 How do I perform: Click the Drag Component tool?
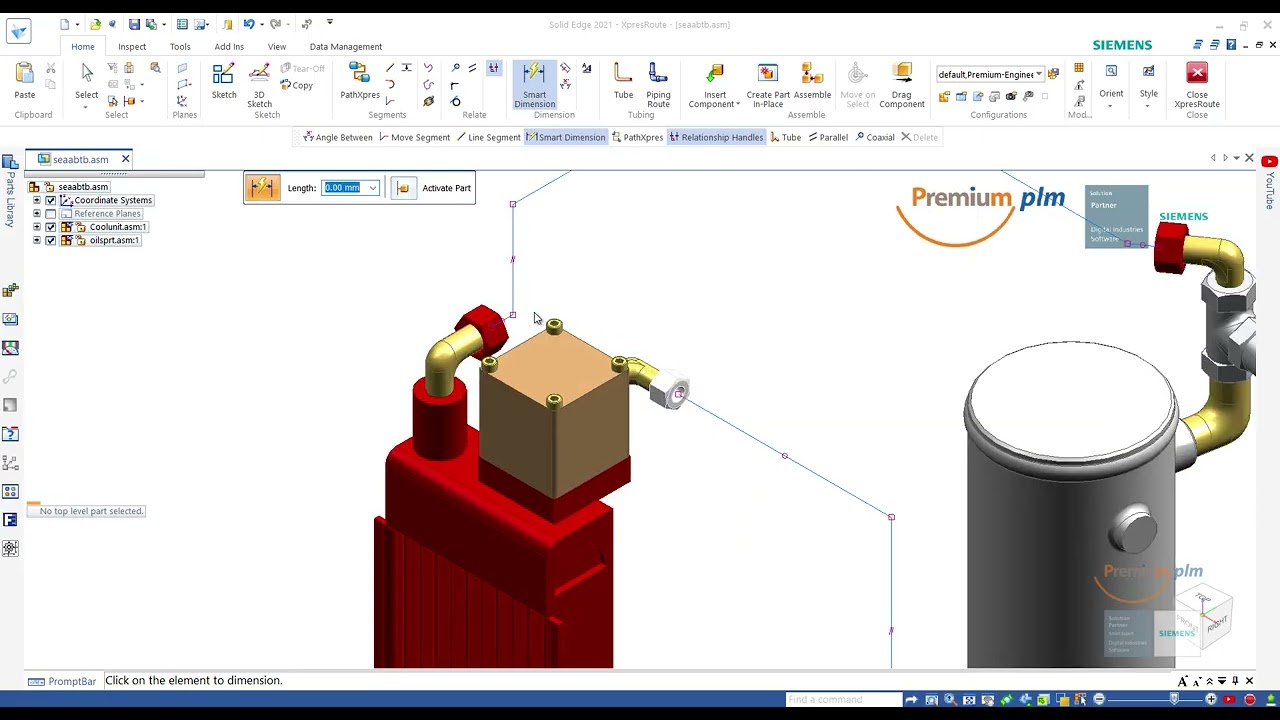[x=901, y=85]
